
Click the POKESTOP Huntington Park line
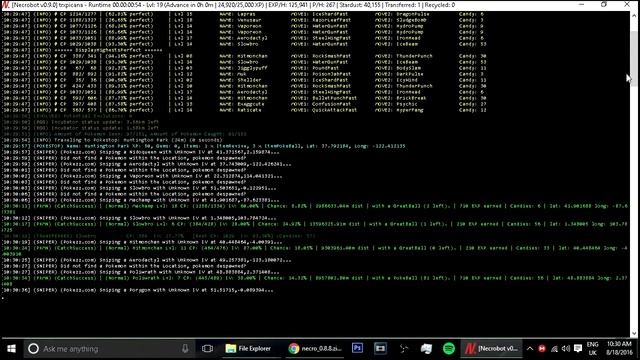pos(204,146)
